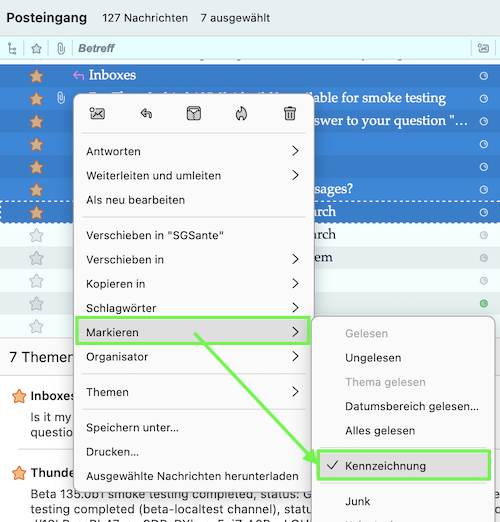Click the thread column header icon
Viewport: 500px width, 522px height.
click(12, 49)
